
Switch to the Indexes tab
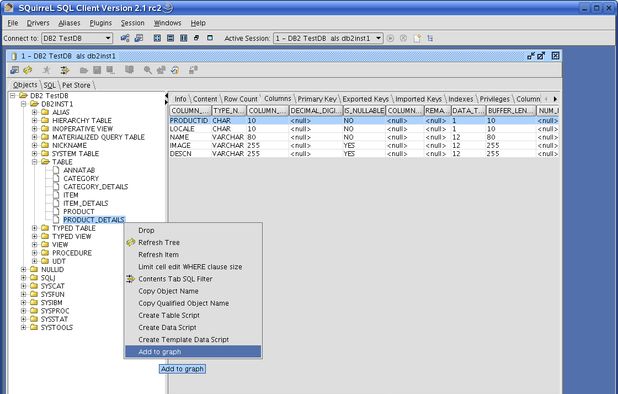coord(460,99)
